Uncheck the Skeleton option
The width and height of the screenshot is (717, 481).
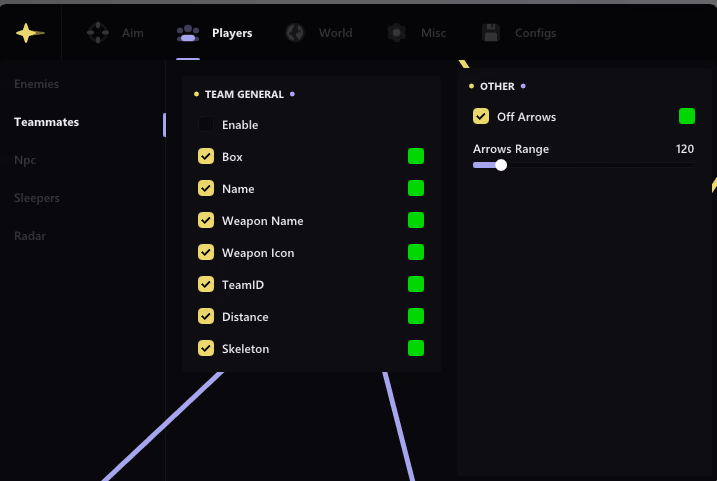click(206, 348)
